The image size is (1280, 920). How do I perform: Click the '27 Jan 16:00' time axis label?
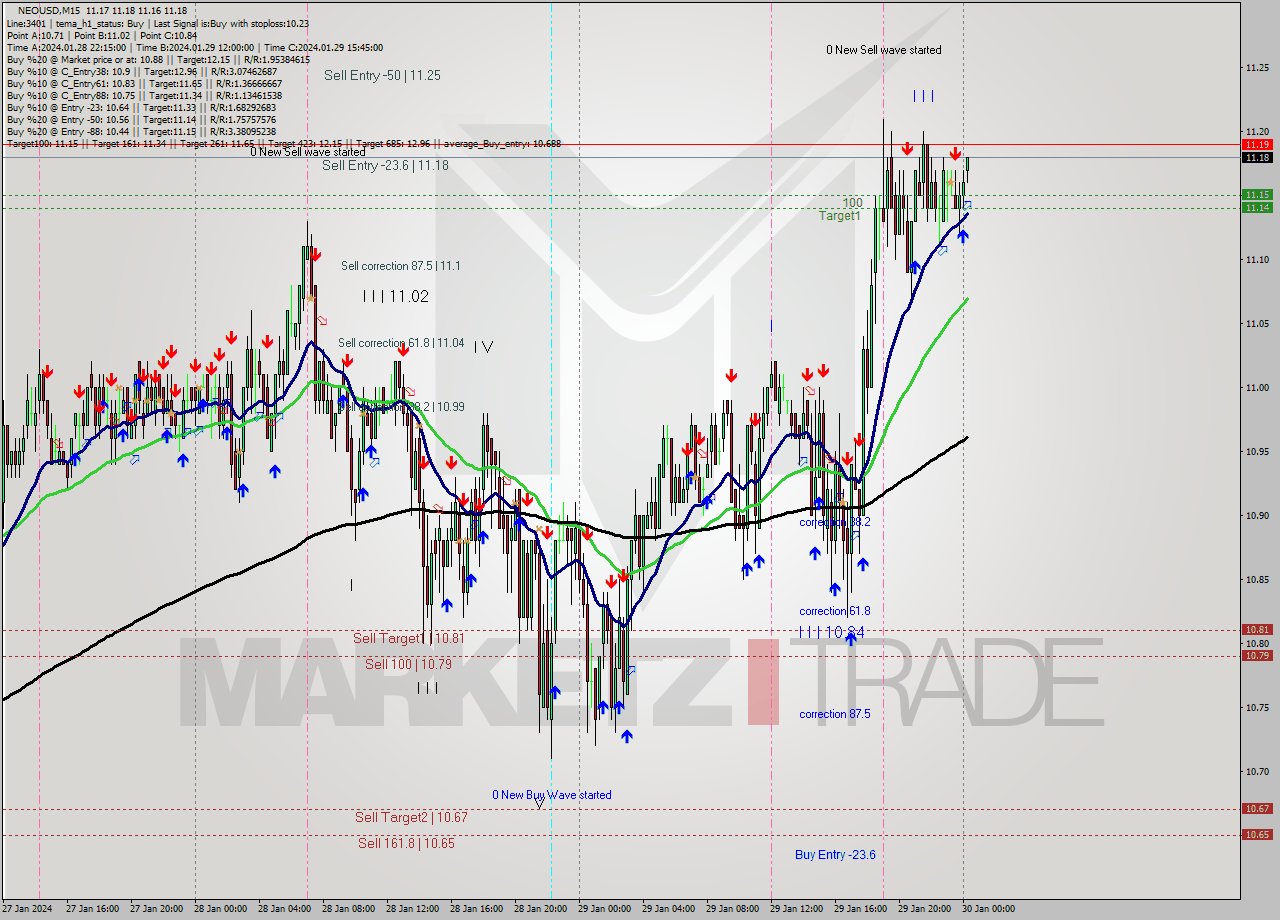(93, 909)
